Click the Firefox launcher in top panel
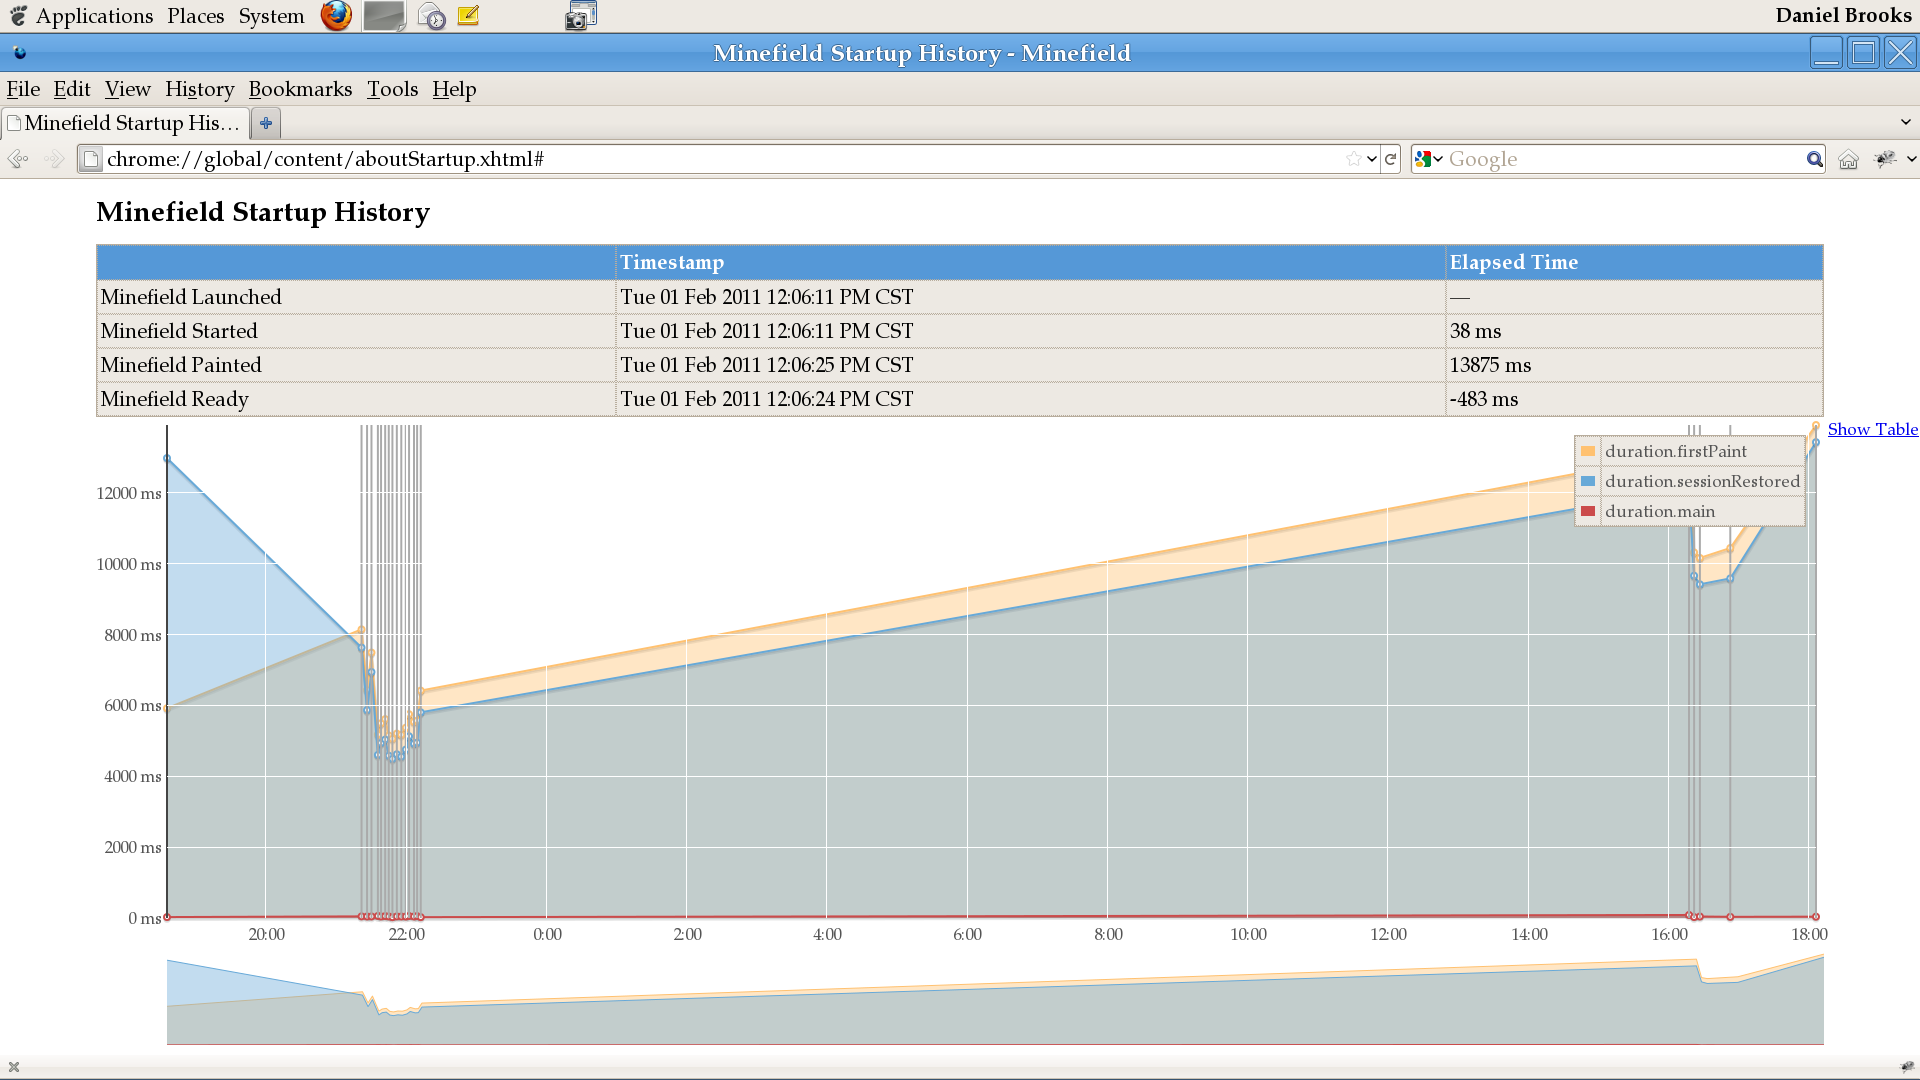The width and height of the screenshot is (1920, 1080). pyautogui.click(x=336, y=16)
